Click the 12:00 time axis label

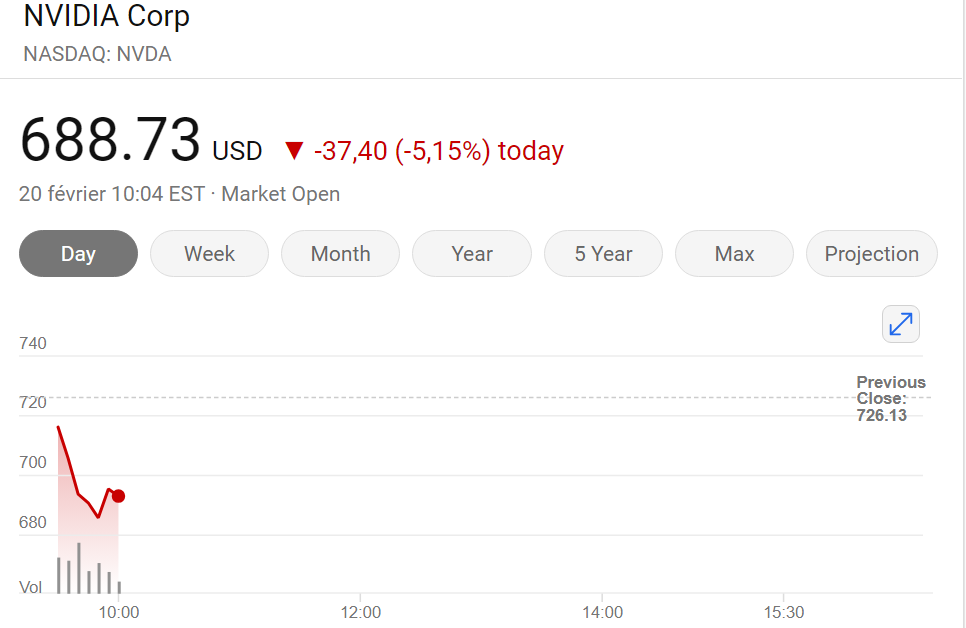(360, 612)
